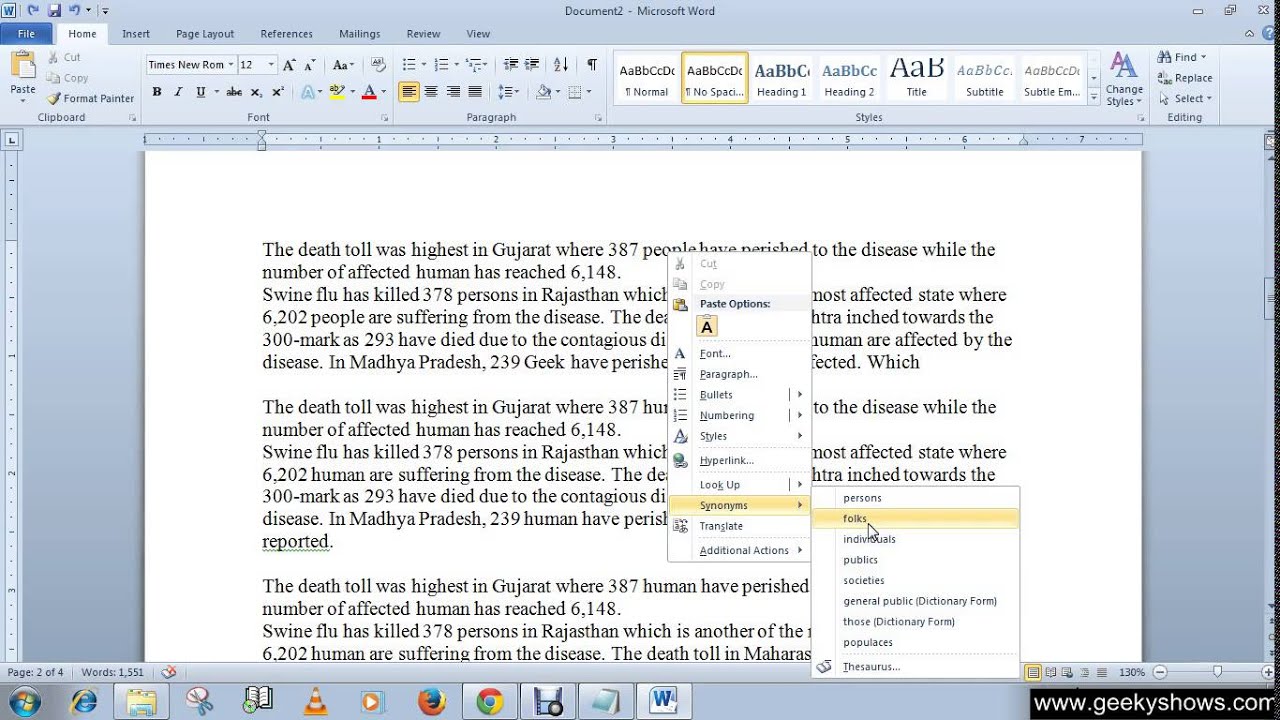Open the Times New Roman font dropdown
This screenshot has width=1280, height=720.
pos(231,65)
